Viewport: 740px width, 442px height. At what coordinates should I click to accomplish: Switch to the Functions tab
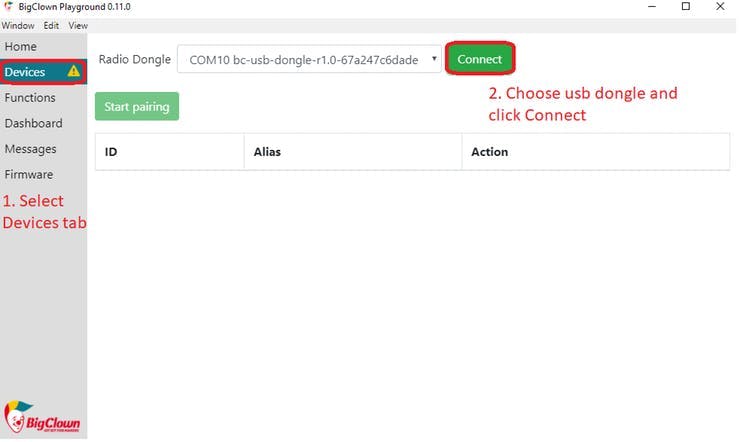30,98
